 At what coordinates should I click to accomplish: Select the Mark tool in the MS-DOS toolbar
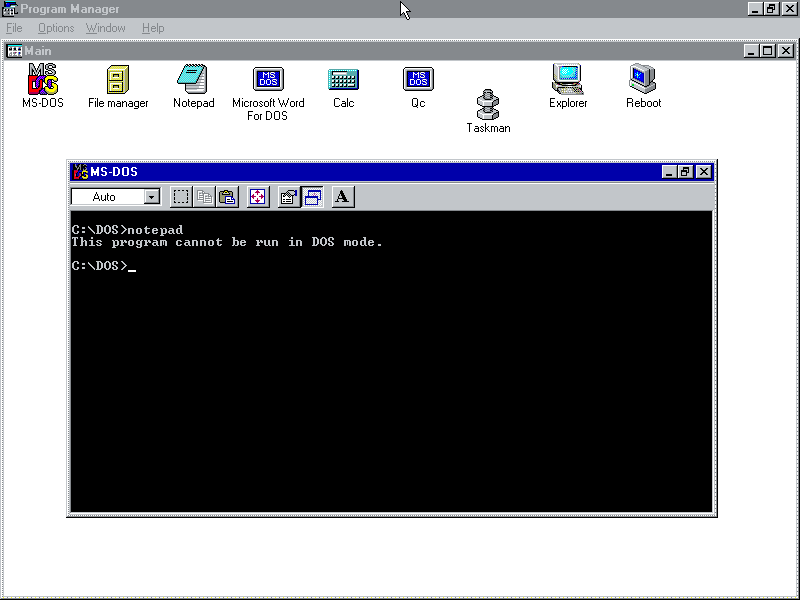(x=181, y=196)
